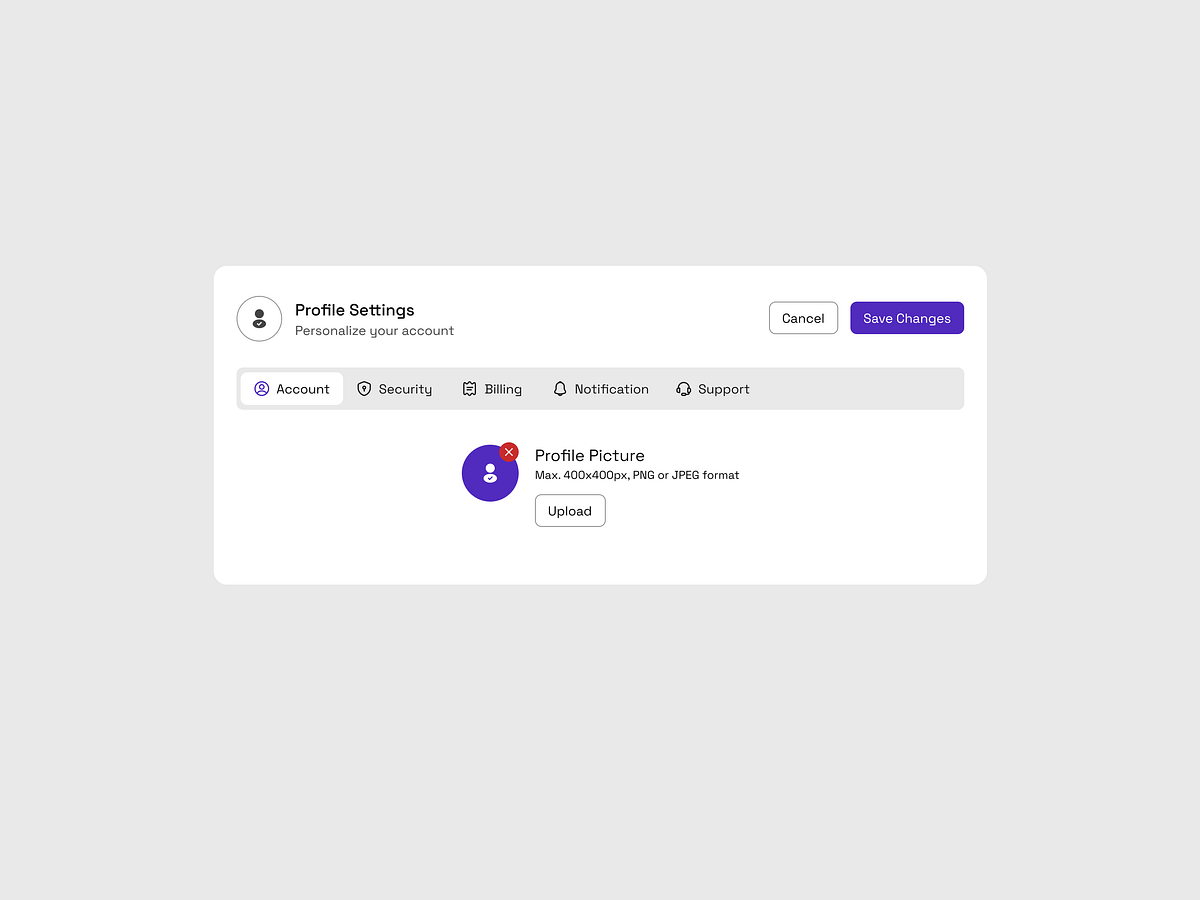Click the Support headset icon
1200x900 pixels.
684,389
